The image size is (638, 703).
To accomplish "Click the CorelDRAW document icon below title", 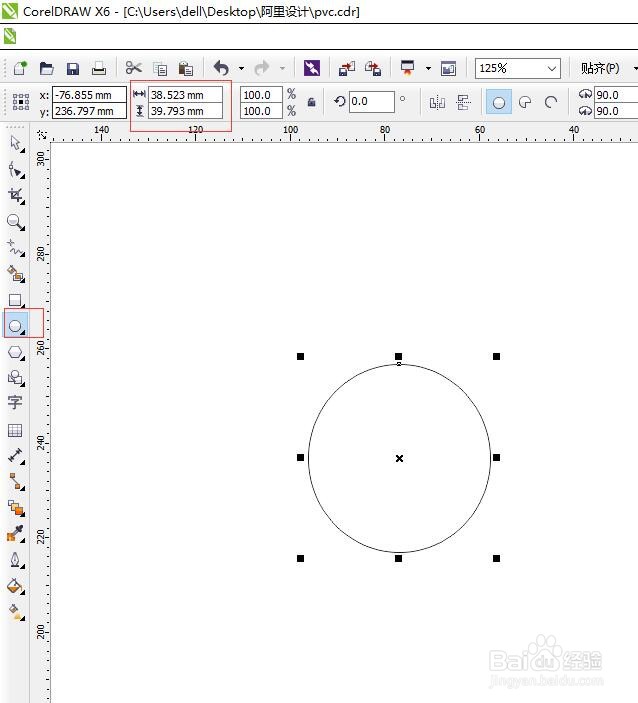I will (10, 36).
